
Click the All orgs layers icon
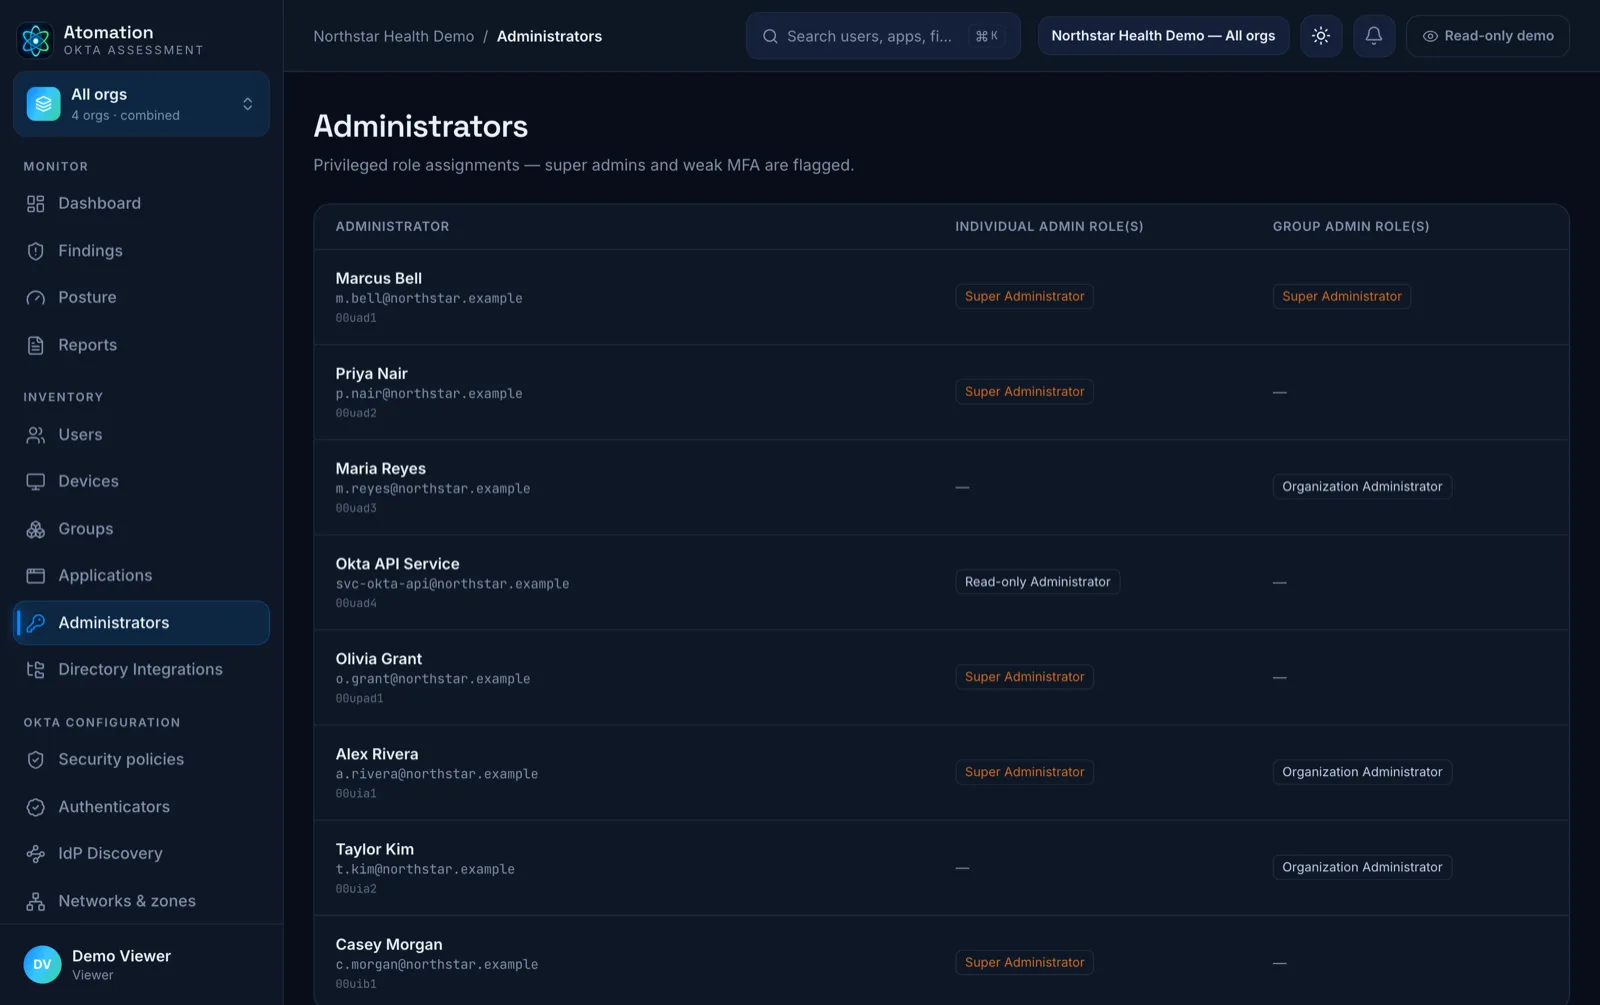(x=43, y=104)
